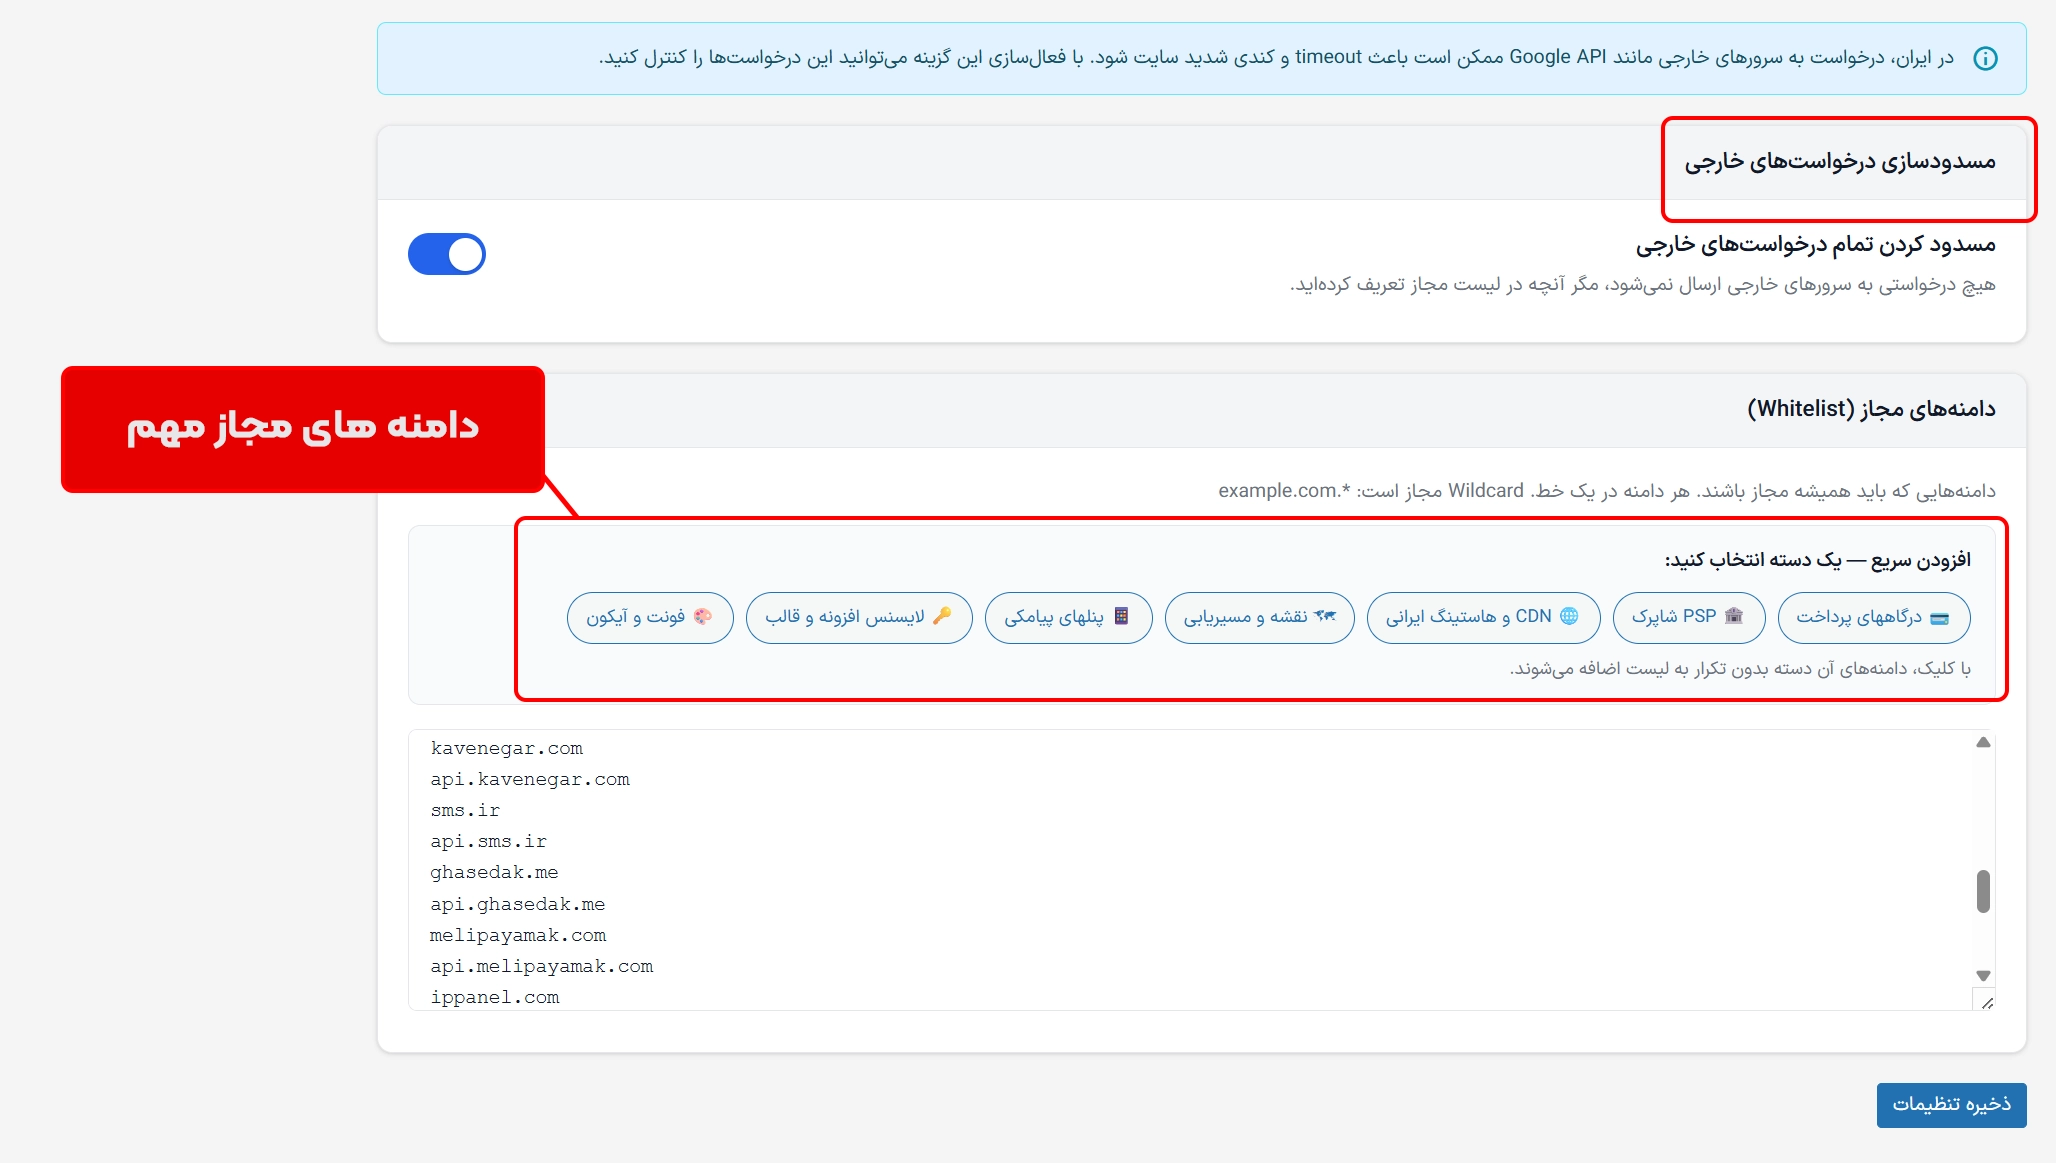Click the textarea resize handle corner

click(x=1987, y=1003)
